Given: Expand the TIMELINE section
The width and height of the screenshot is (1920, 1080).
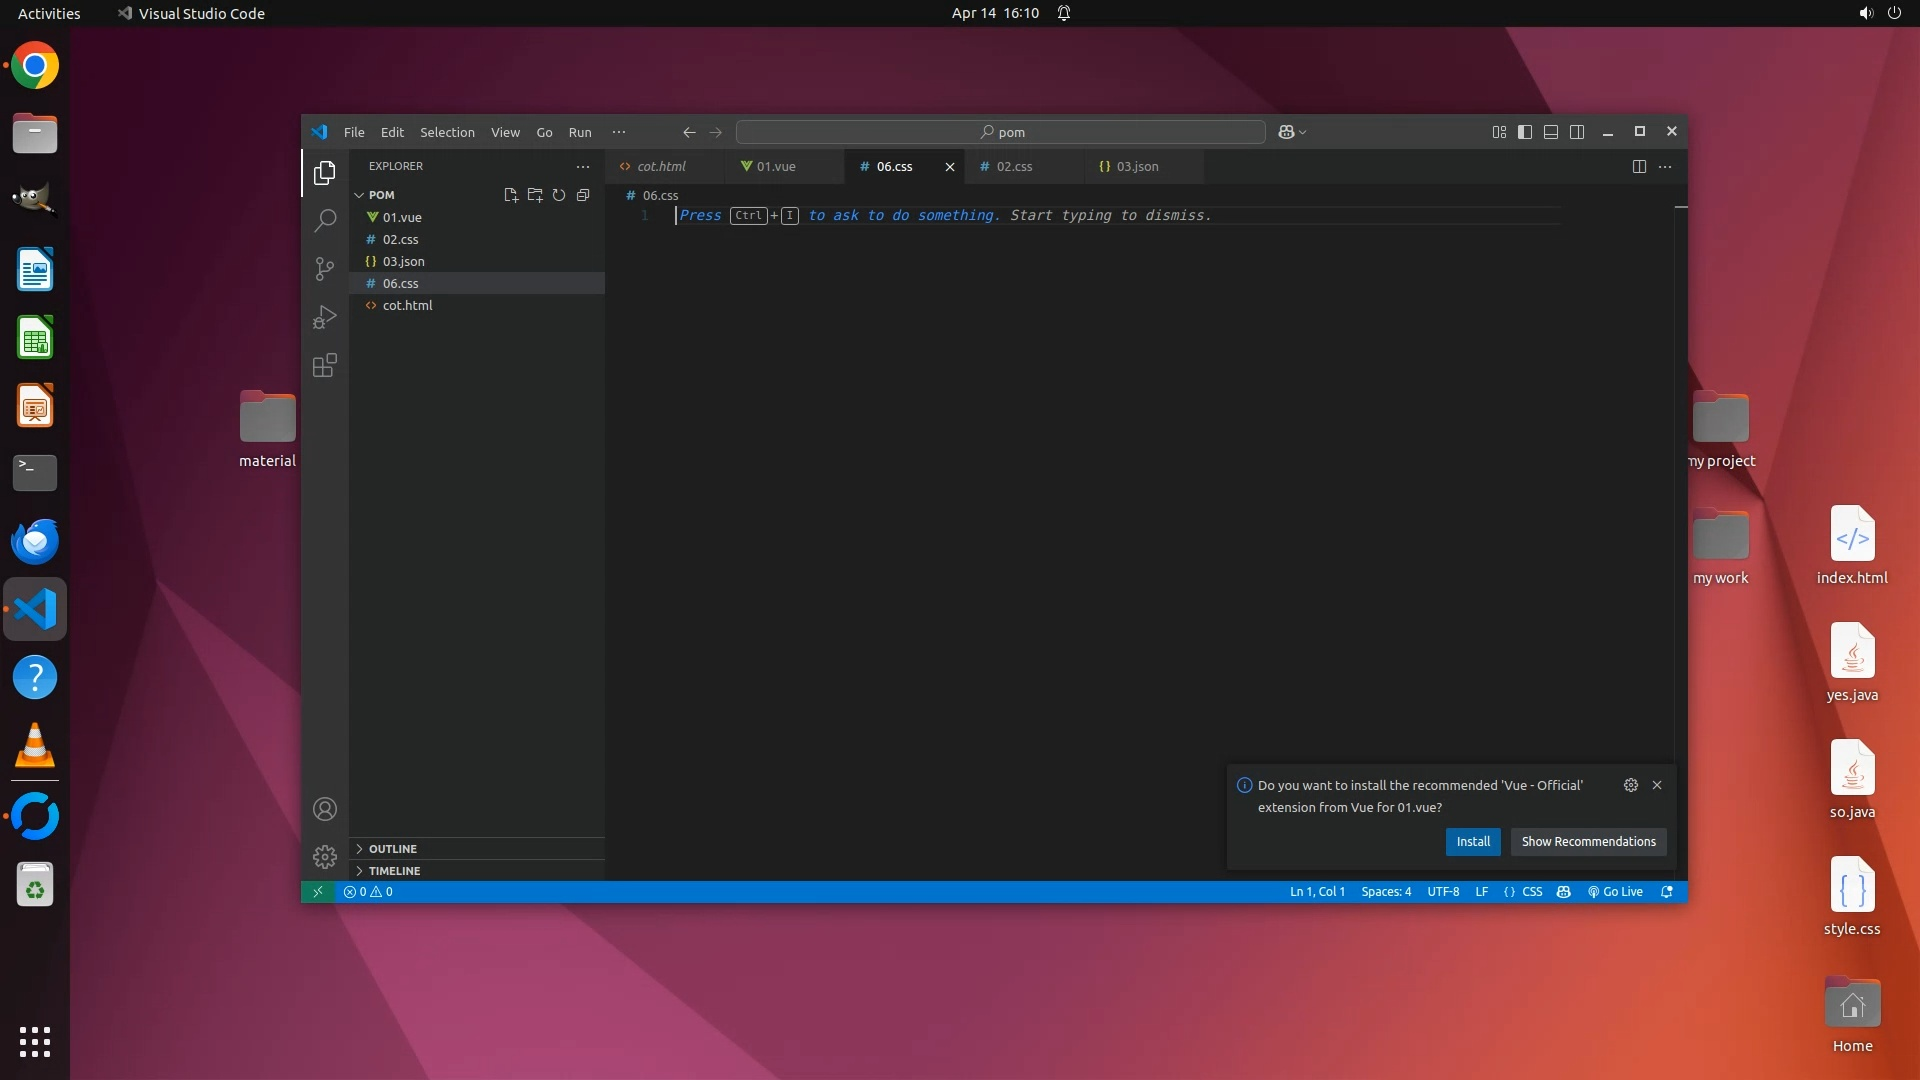Looking at the screenshot, I should 394,871.
